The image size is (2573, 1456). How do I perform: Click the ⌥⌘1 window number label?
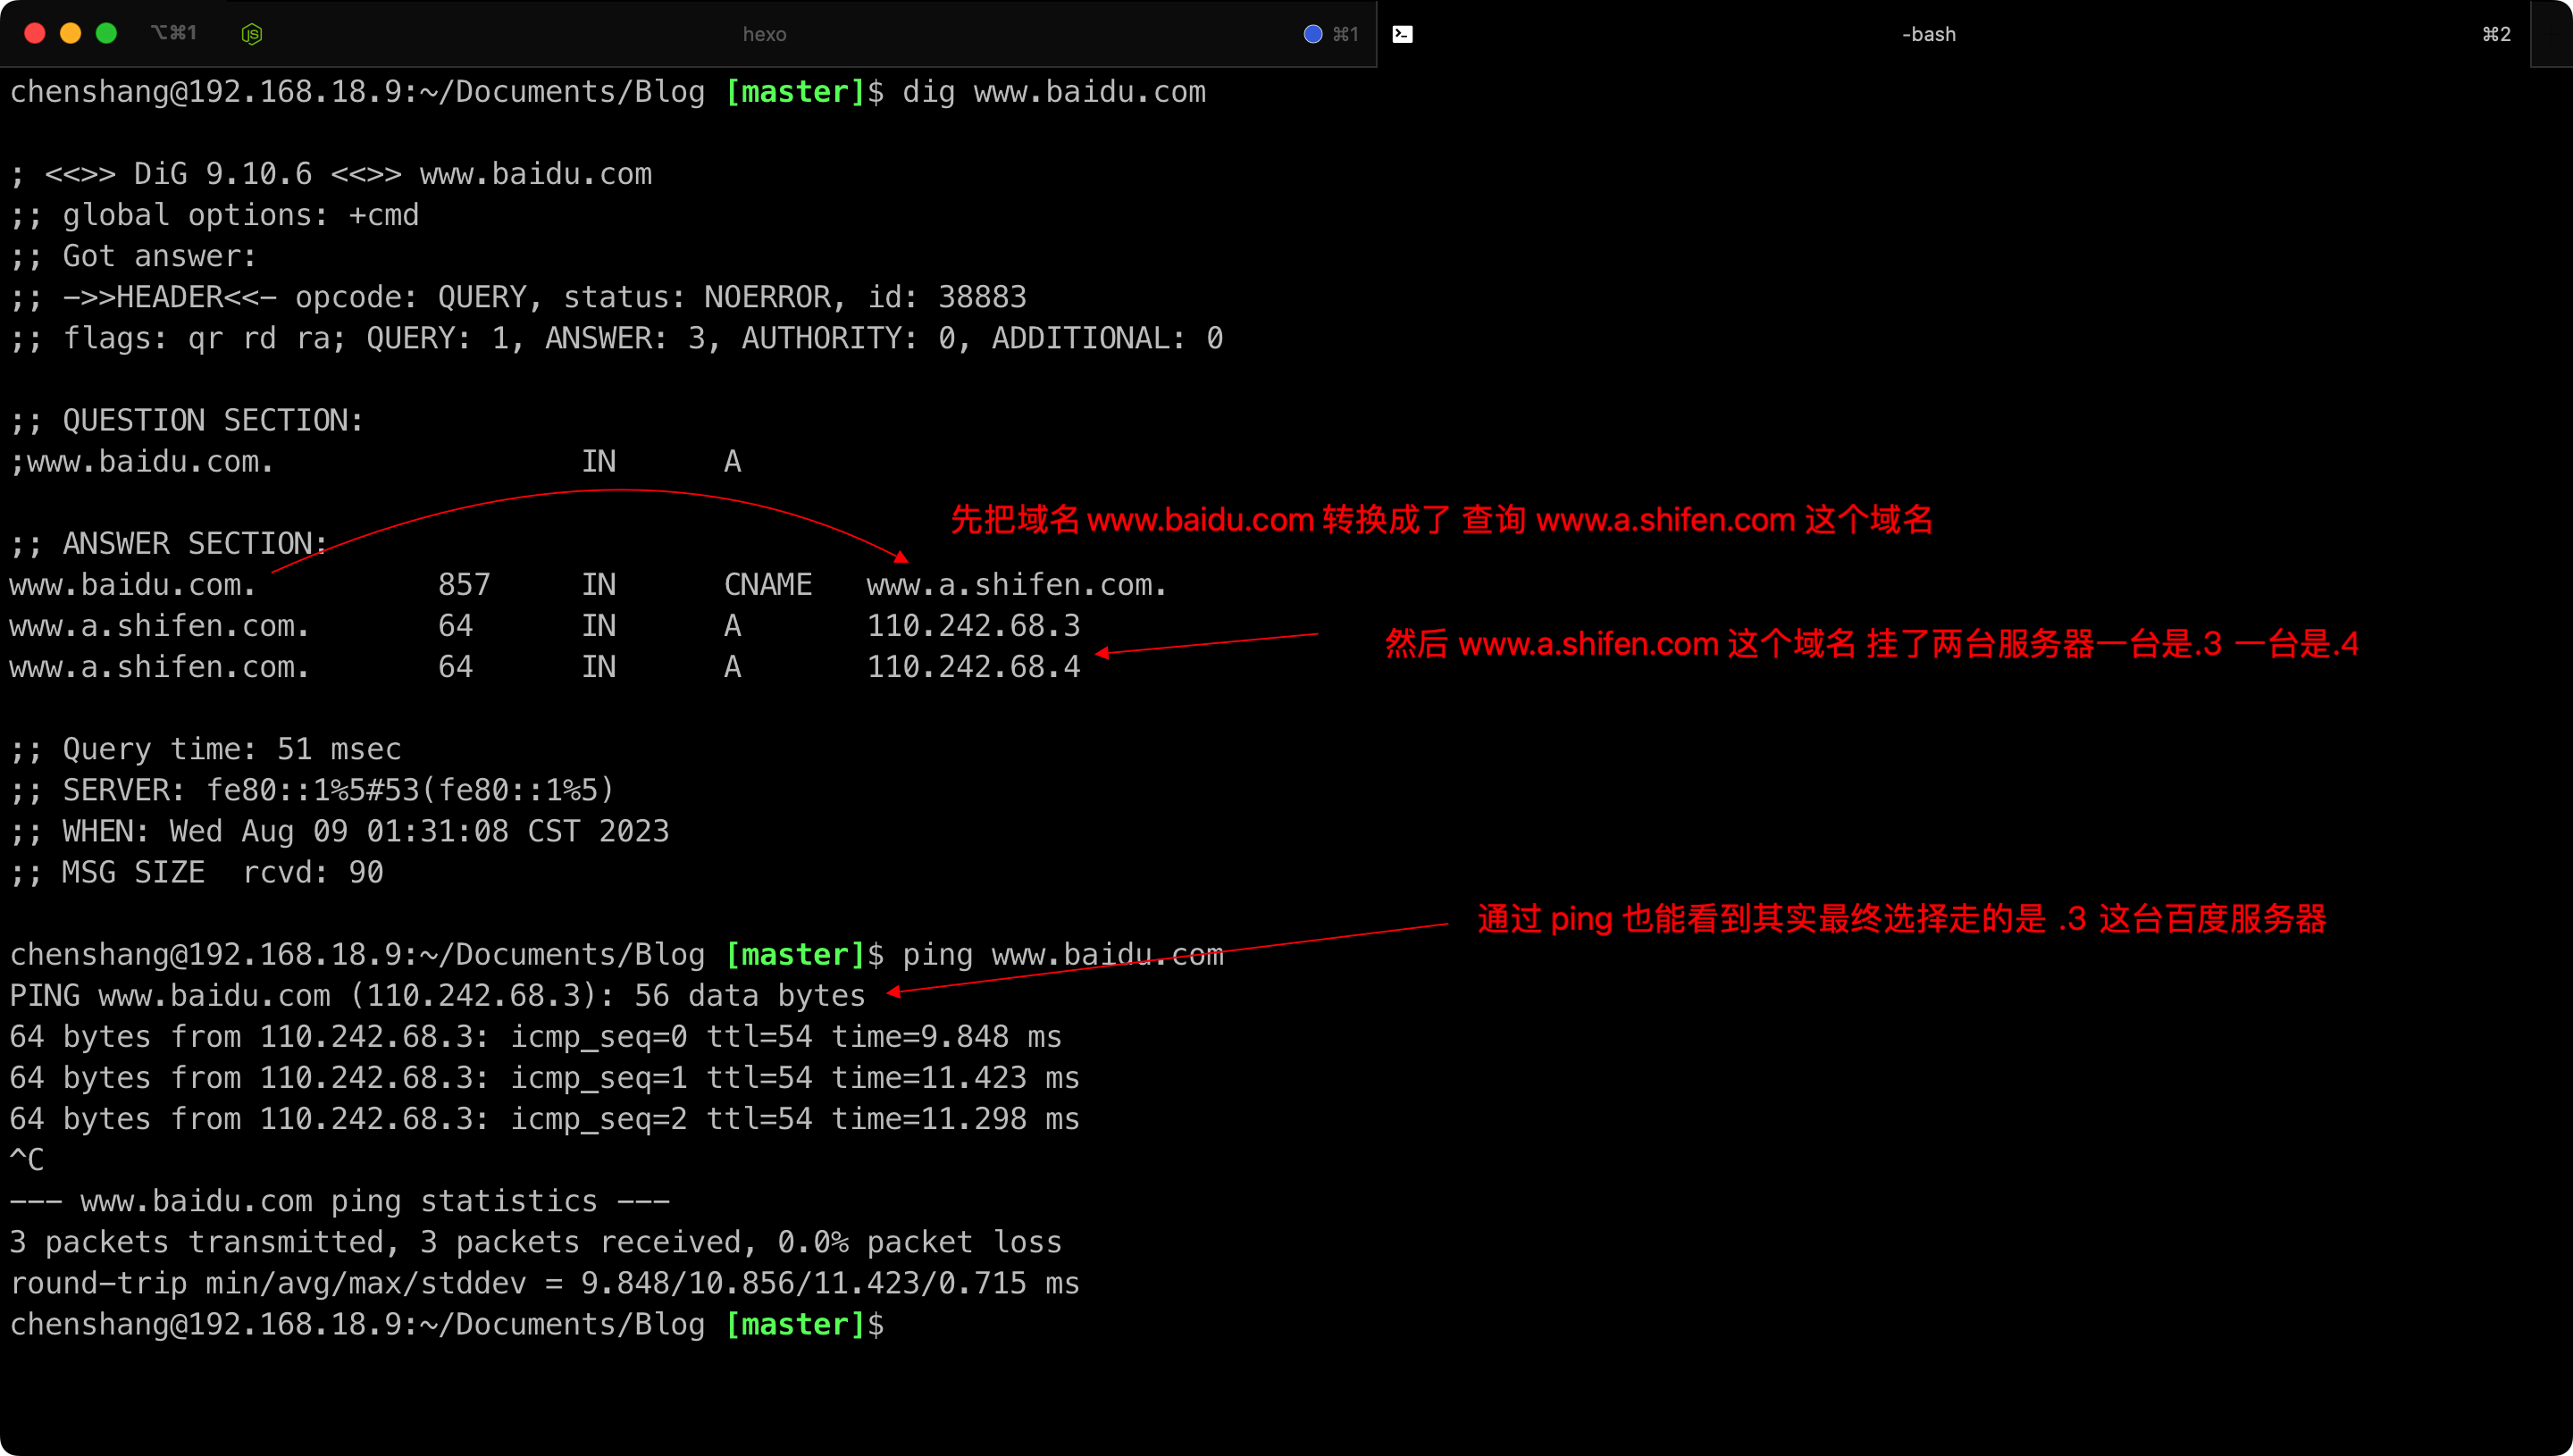[x=174, y=33]
